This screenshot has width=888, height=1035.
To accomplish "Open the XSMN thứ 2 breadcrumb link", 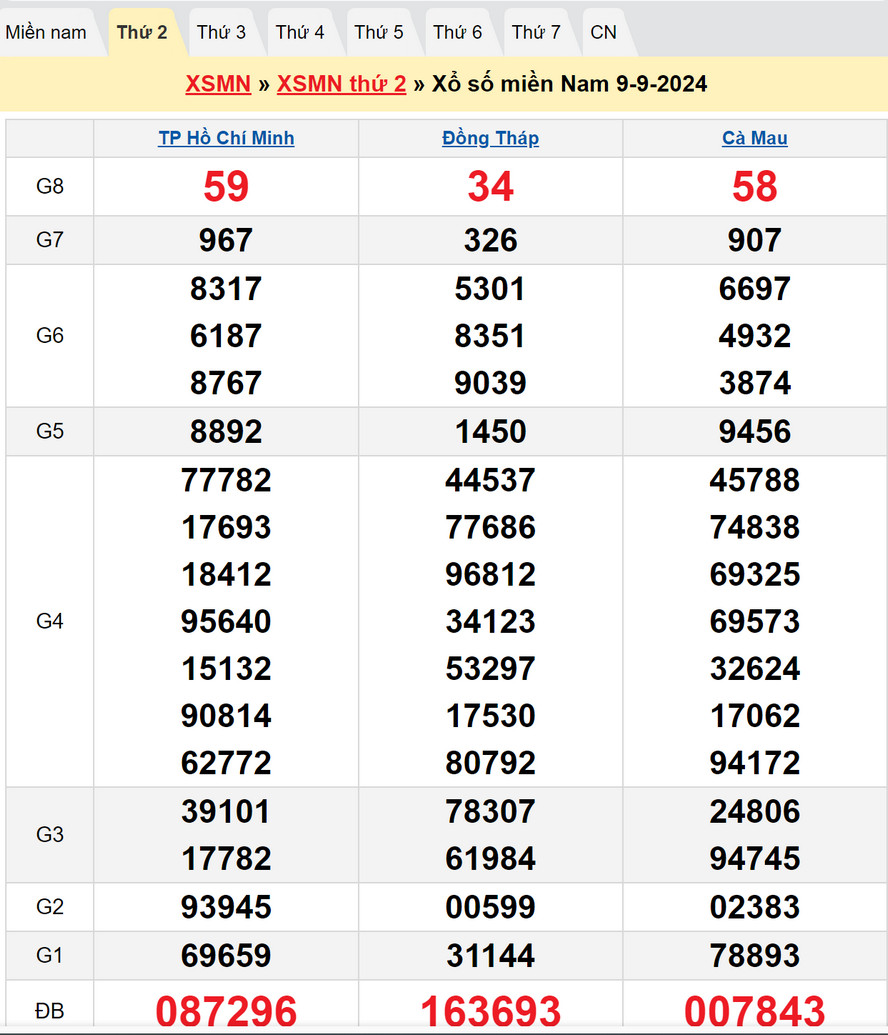I will [341, 84].
